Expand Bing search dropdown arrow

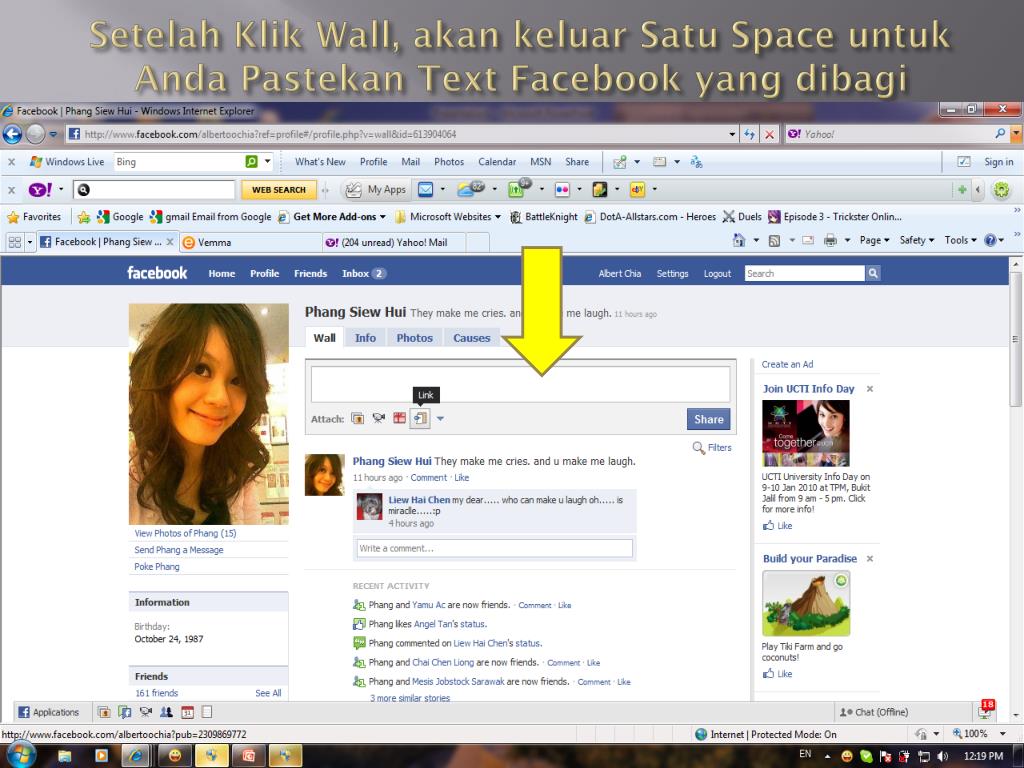267,161
